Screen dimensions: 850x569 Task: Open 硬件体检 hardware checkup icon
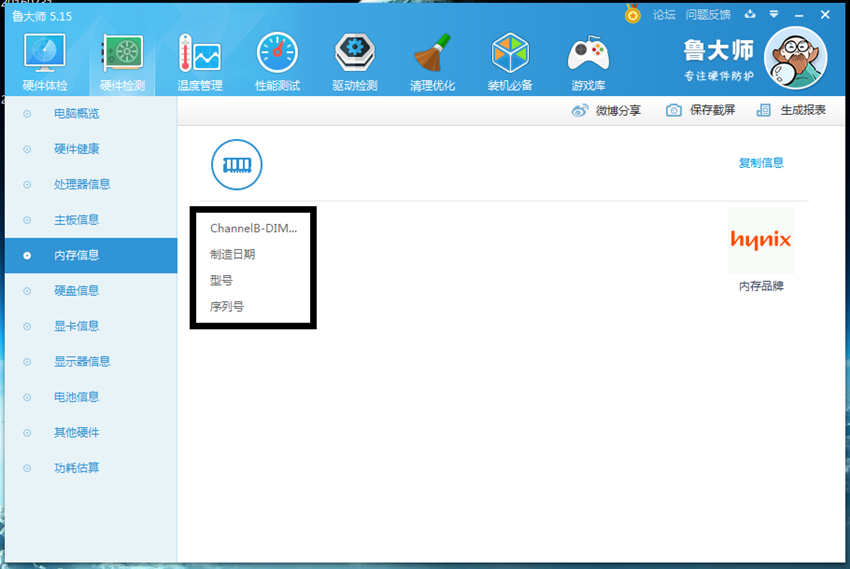tap(44, 62)
